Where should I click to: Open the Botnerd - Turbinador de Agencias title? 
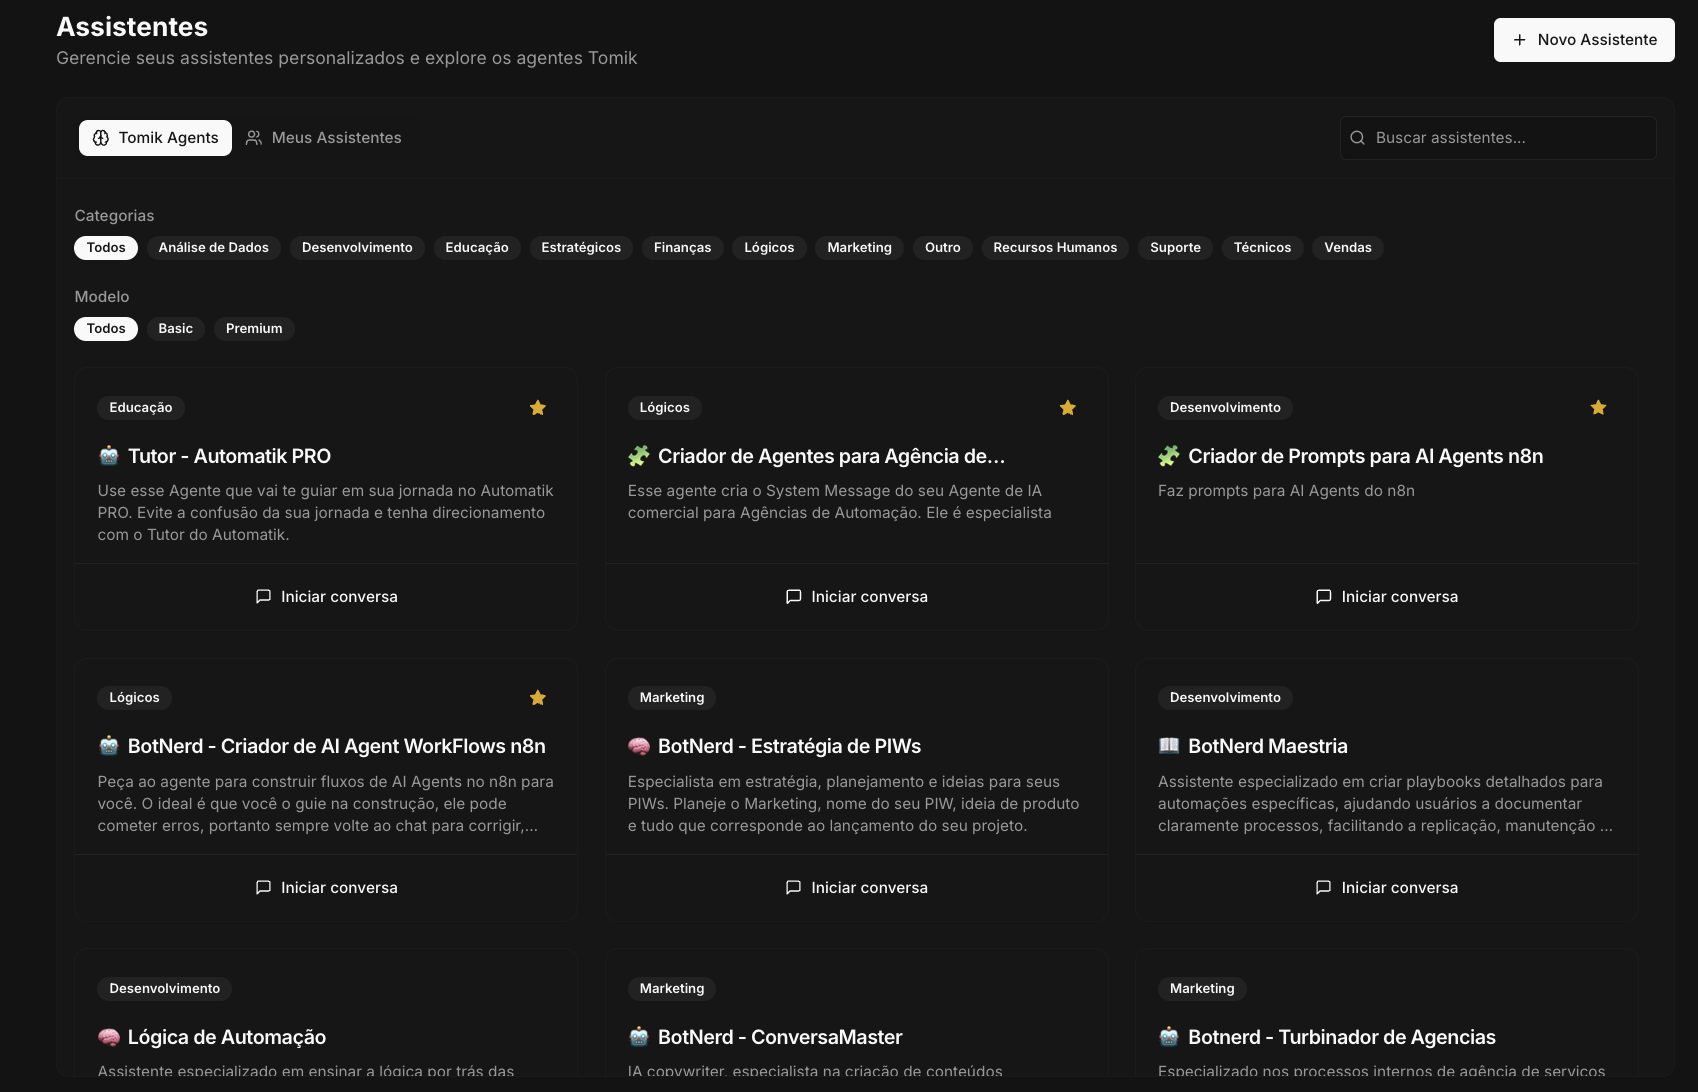point(1342,1037)
